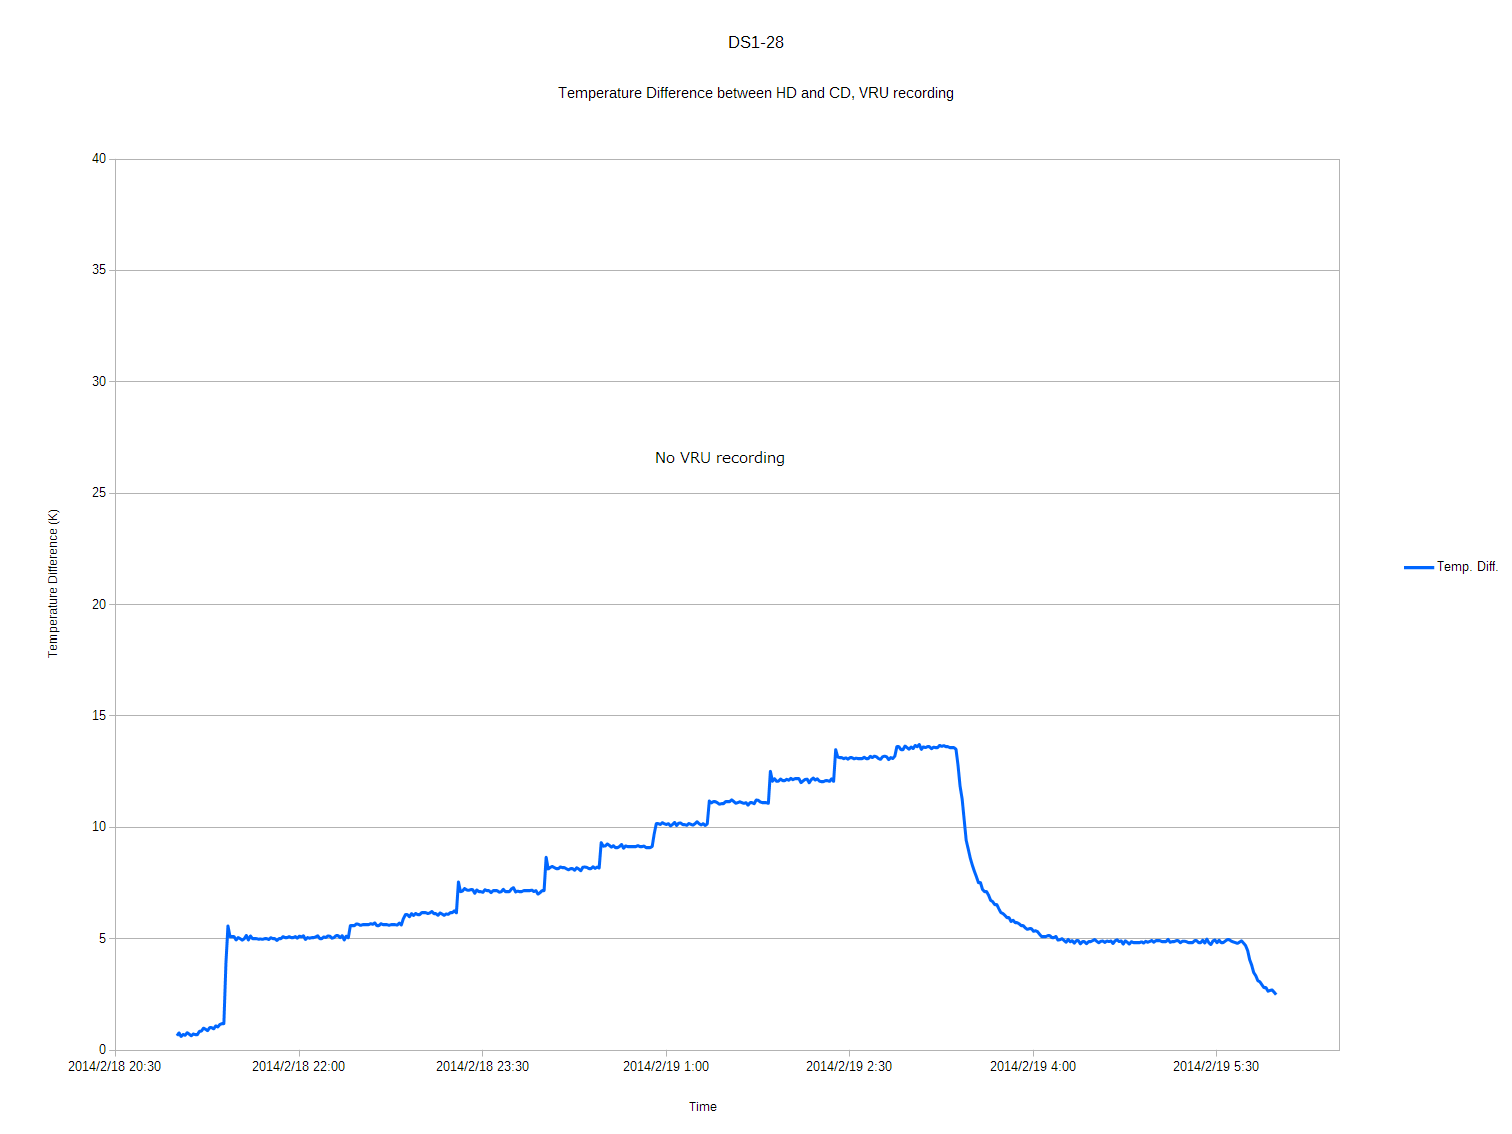This screenshot has width=1512, height=1134.
Task: Click the 2014/2/19 2:30 time label
Action: tap(849, 1067)
